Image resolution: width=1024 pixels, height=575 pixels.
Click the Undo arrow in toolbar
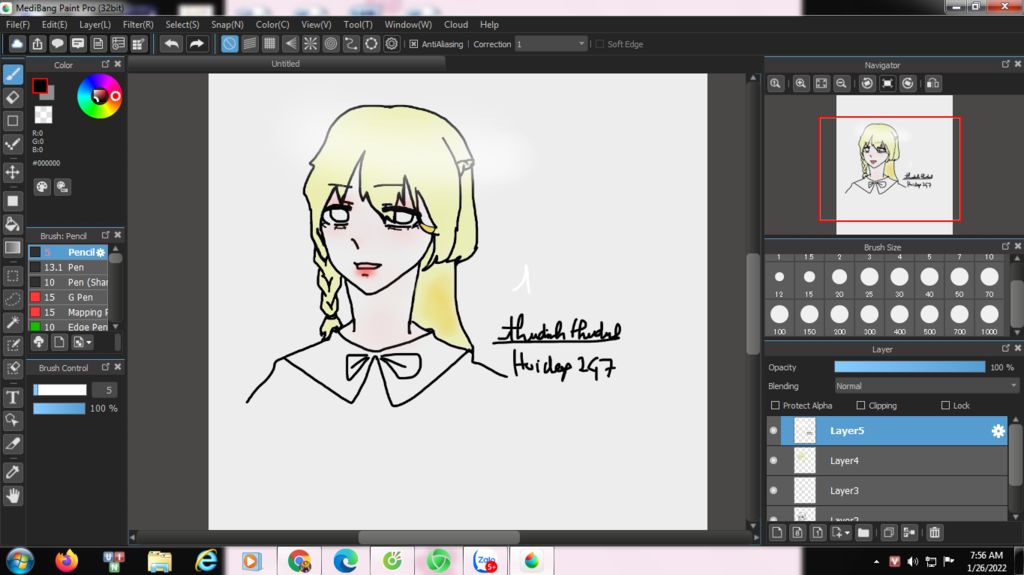click(x=172, y=44)
